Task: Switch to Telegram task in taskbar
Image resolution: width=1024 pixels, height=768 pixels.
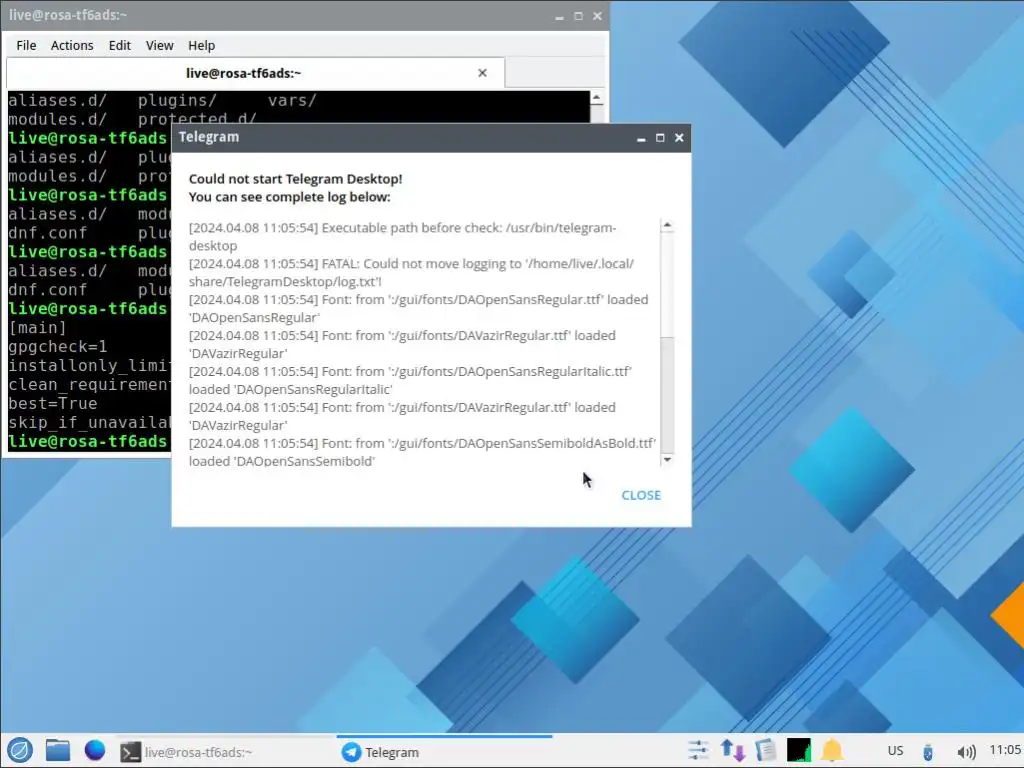Action: click(444, 752)
